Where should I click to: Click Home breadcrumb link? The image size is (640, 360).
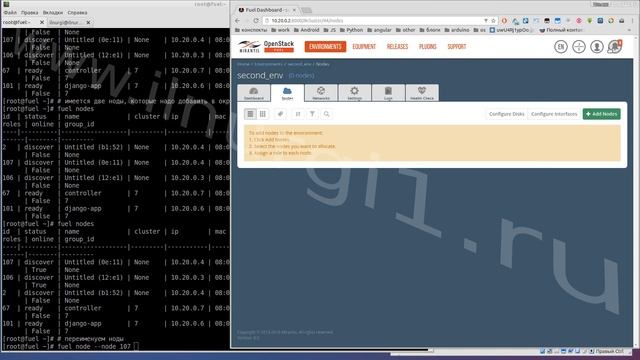click(x=243, y=64)
